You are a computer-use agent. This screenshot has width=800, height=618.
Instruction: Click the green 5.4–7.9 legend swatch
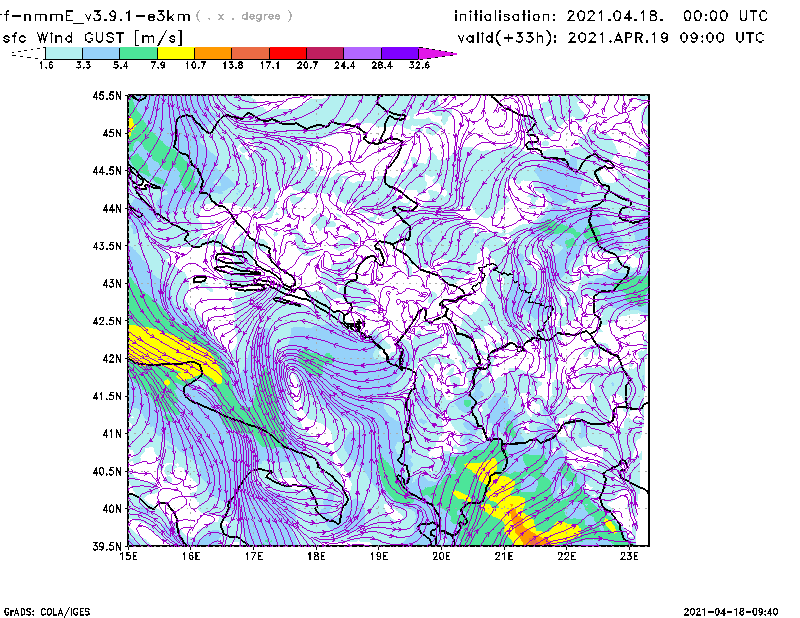139,53
